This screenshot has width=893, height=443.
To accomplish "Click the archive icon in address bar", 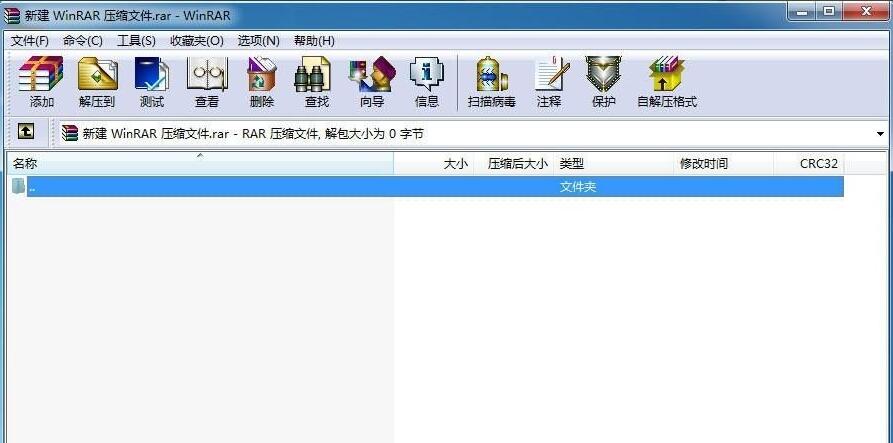I will pos(70,134).
